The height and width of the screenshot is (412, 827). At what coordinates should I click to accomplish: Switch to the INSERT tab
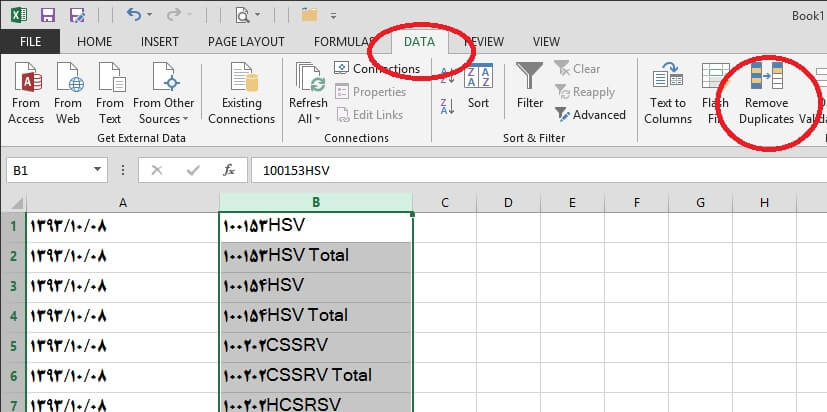coord(160,42)
